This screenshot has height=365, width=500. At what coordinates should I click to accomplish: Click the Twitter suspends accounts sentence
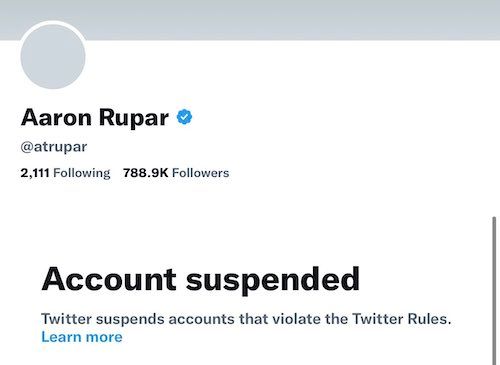[x=246, y=319]
